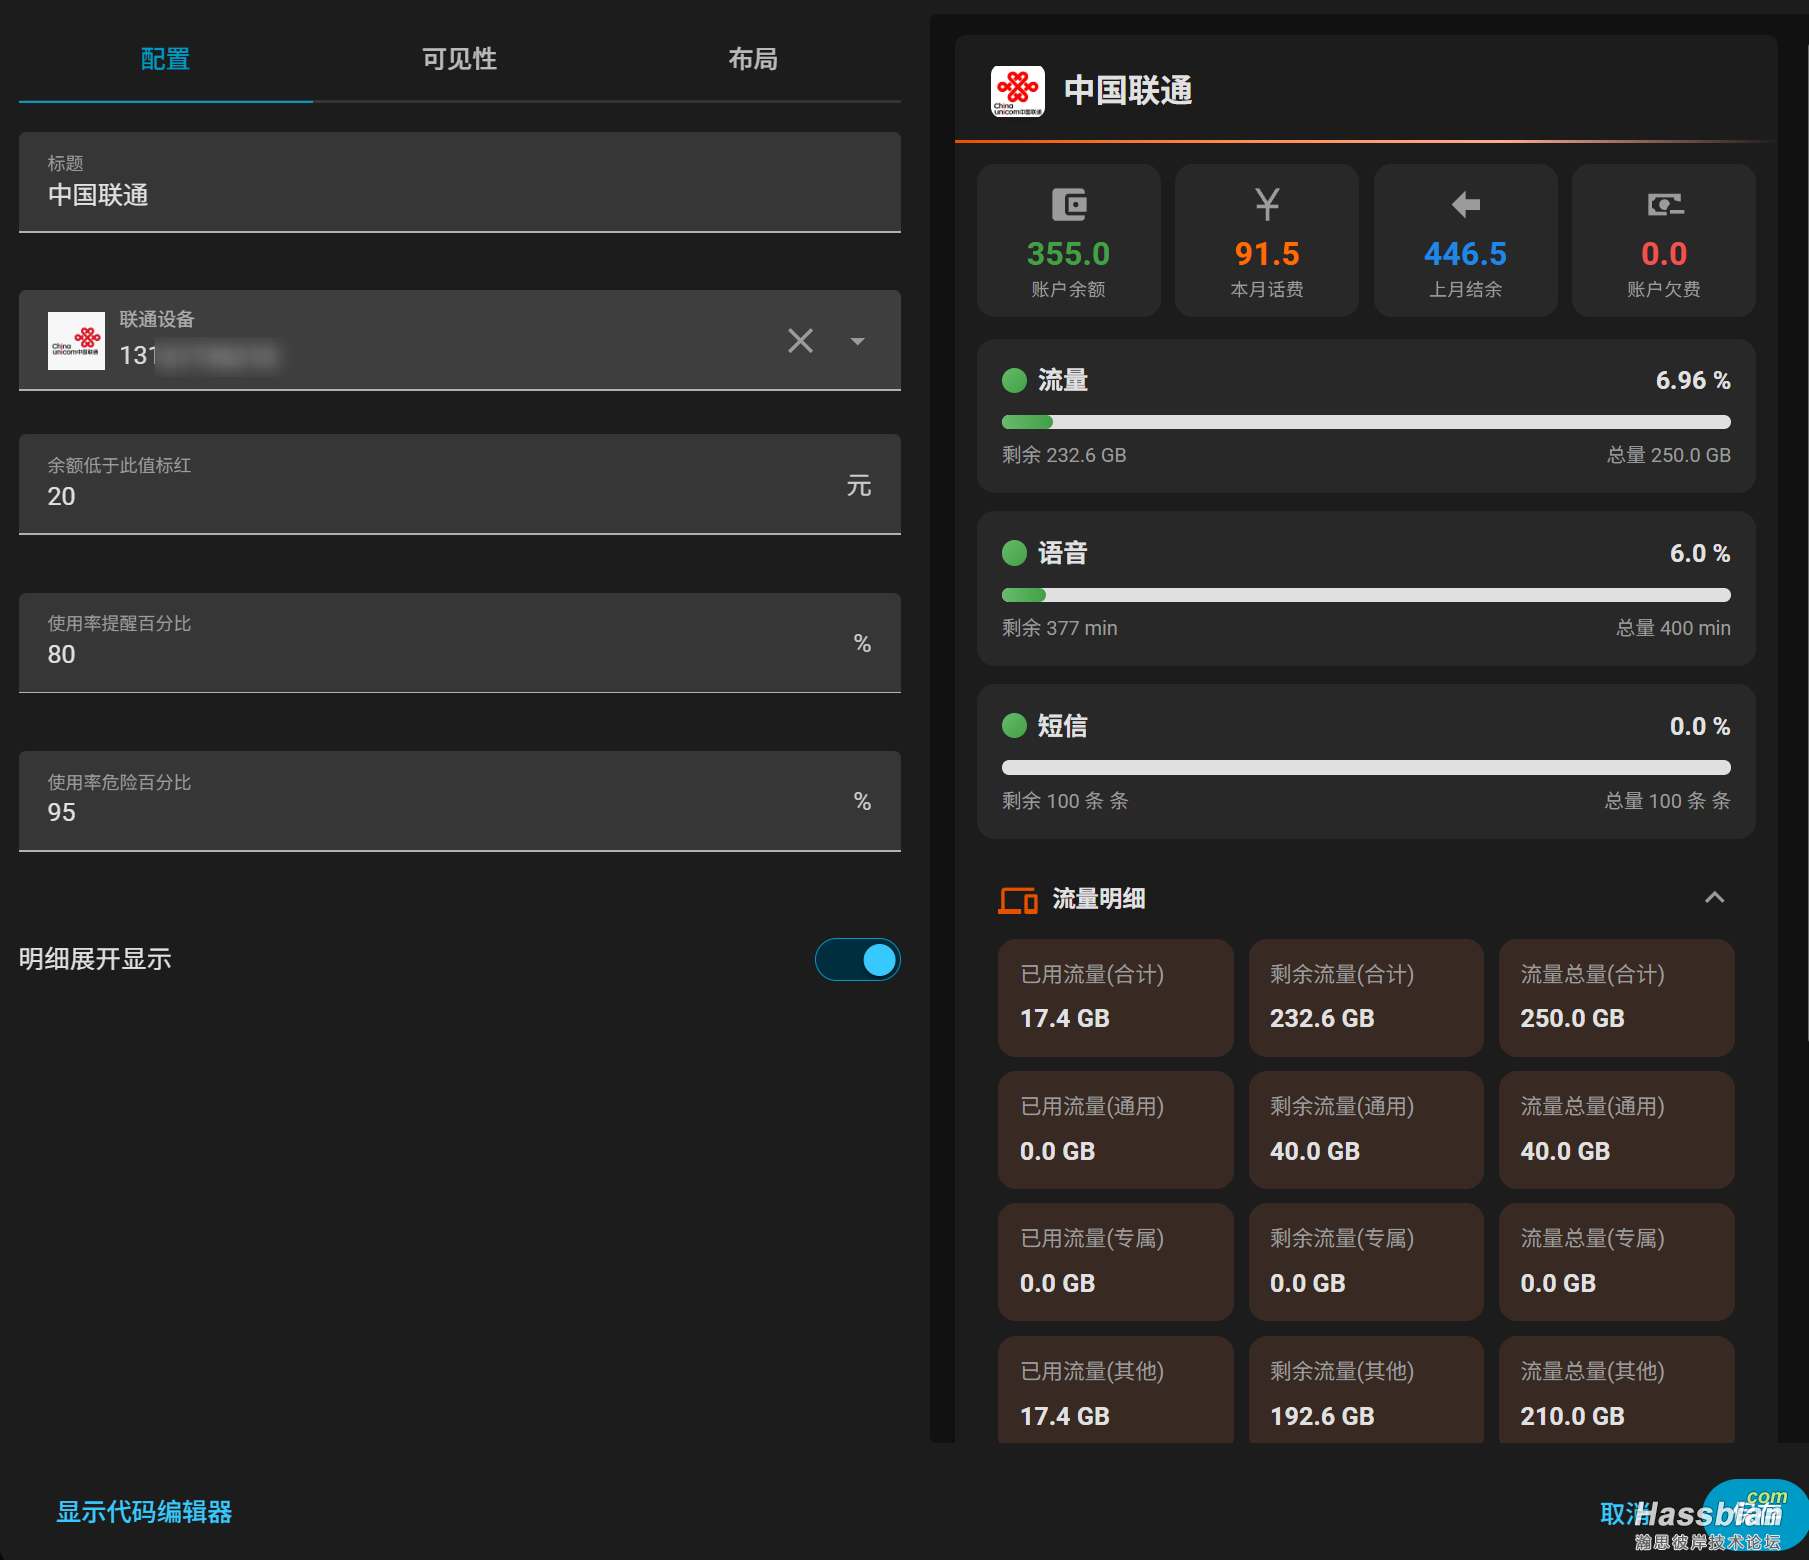Click the devices icon beside 流量明细

click(1018, 900)
